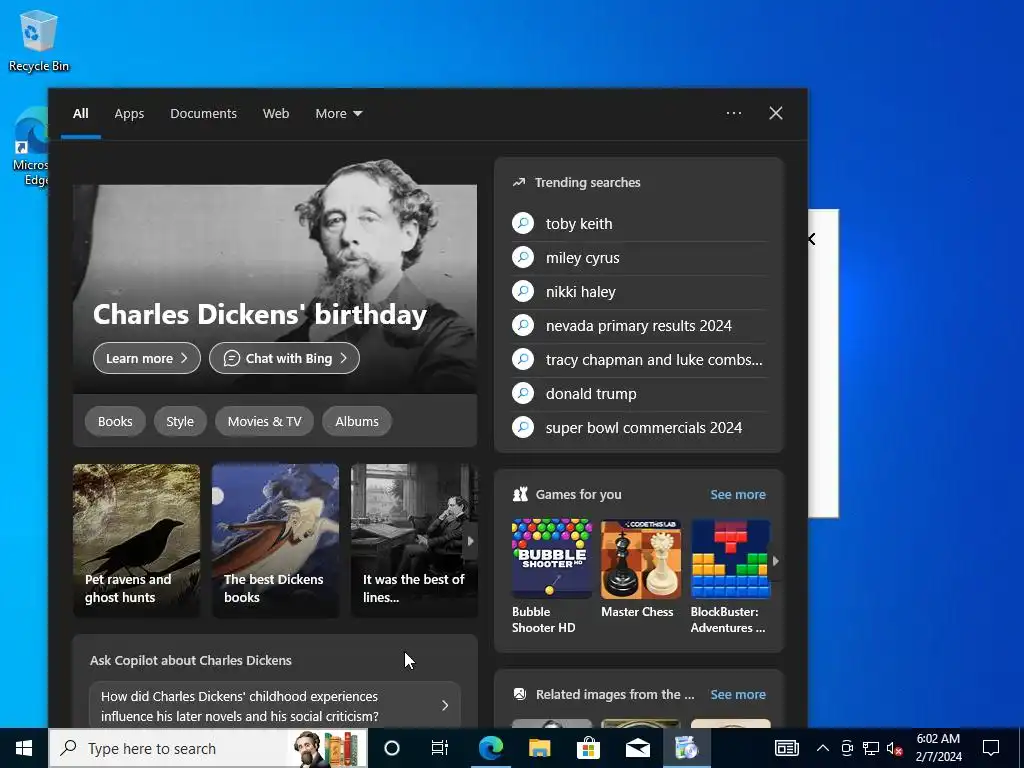
Task: Select the Albums chip
Action: point(357,421)
